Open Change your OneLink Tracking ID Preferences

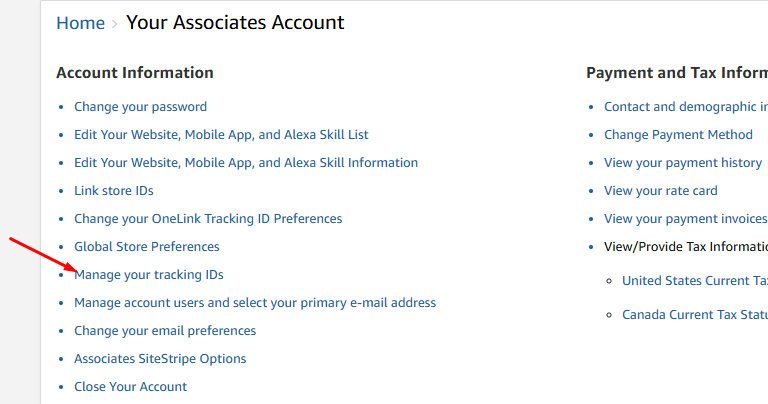coord(208,218)
